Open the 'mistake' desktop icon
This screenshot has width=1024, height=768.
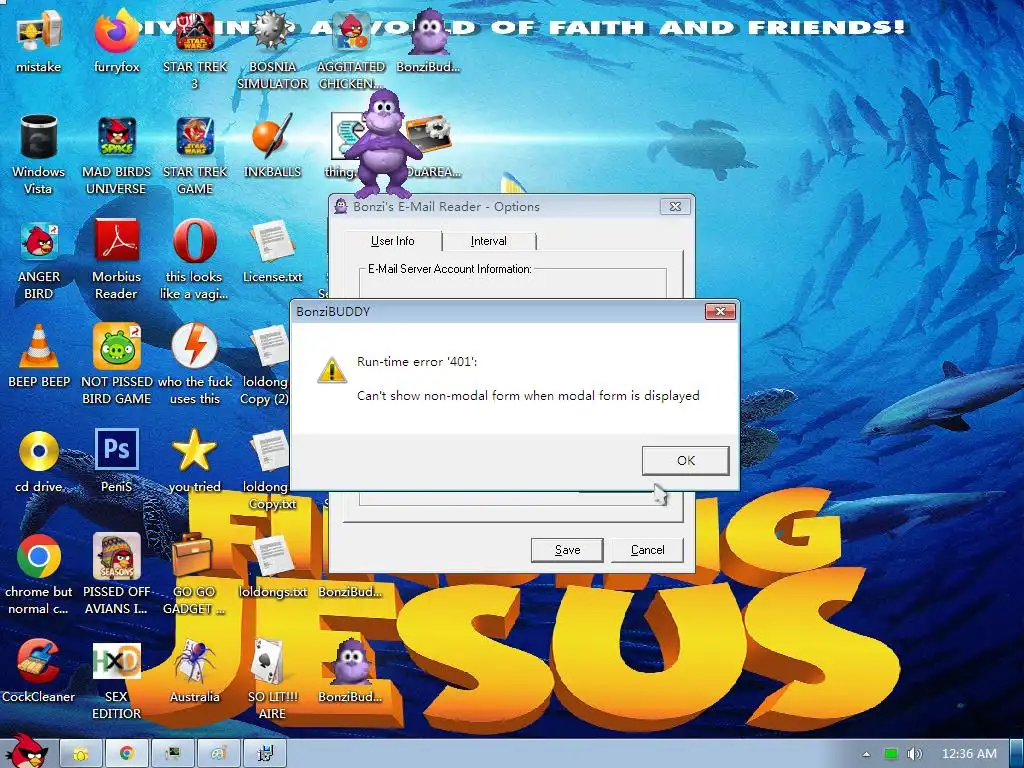click(x=39, y=42)
